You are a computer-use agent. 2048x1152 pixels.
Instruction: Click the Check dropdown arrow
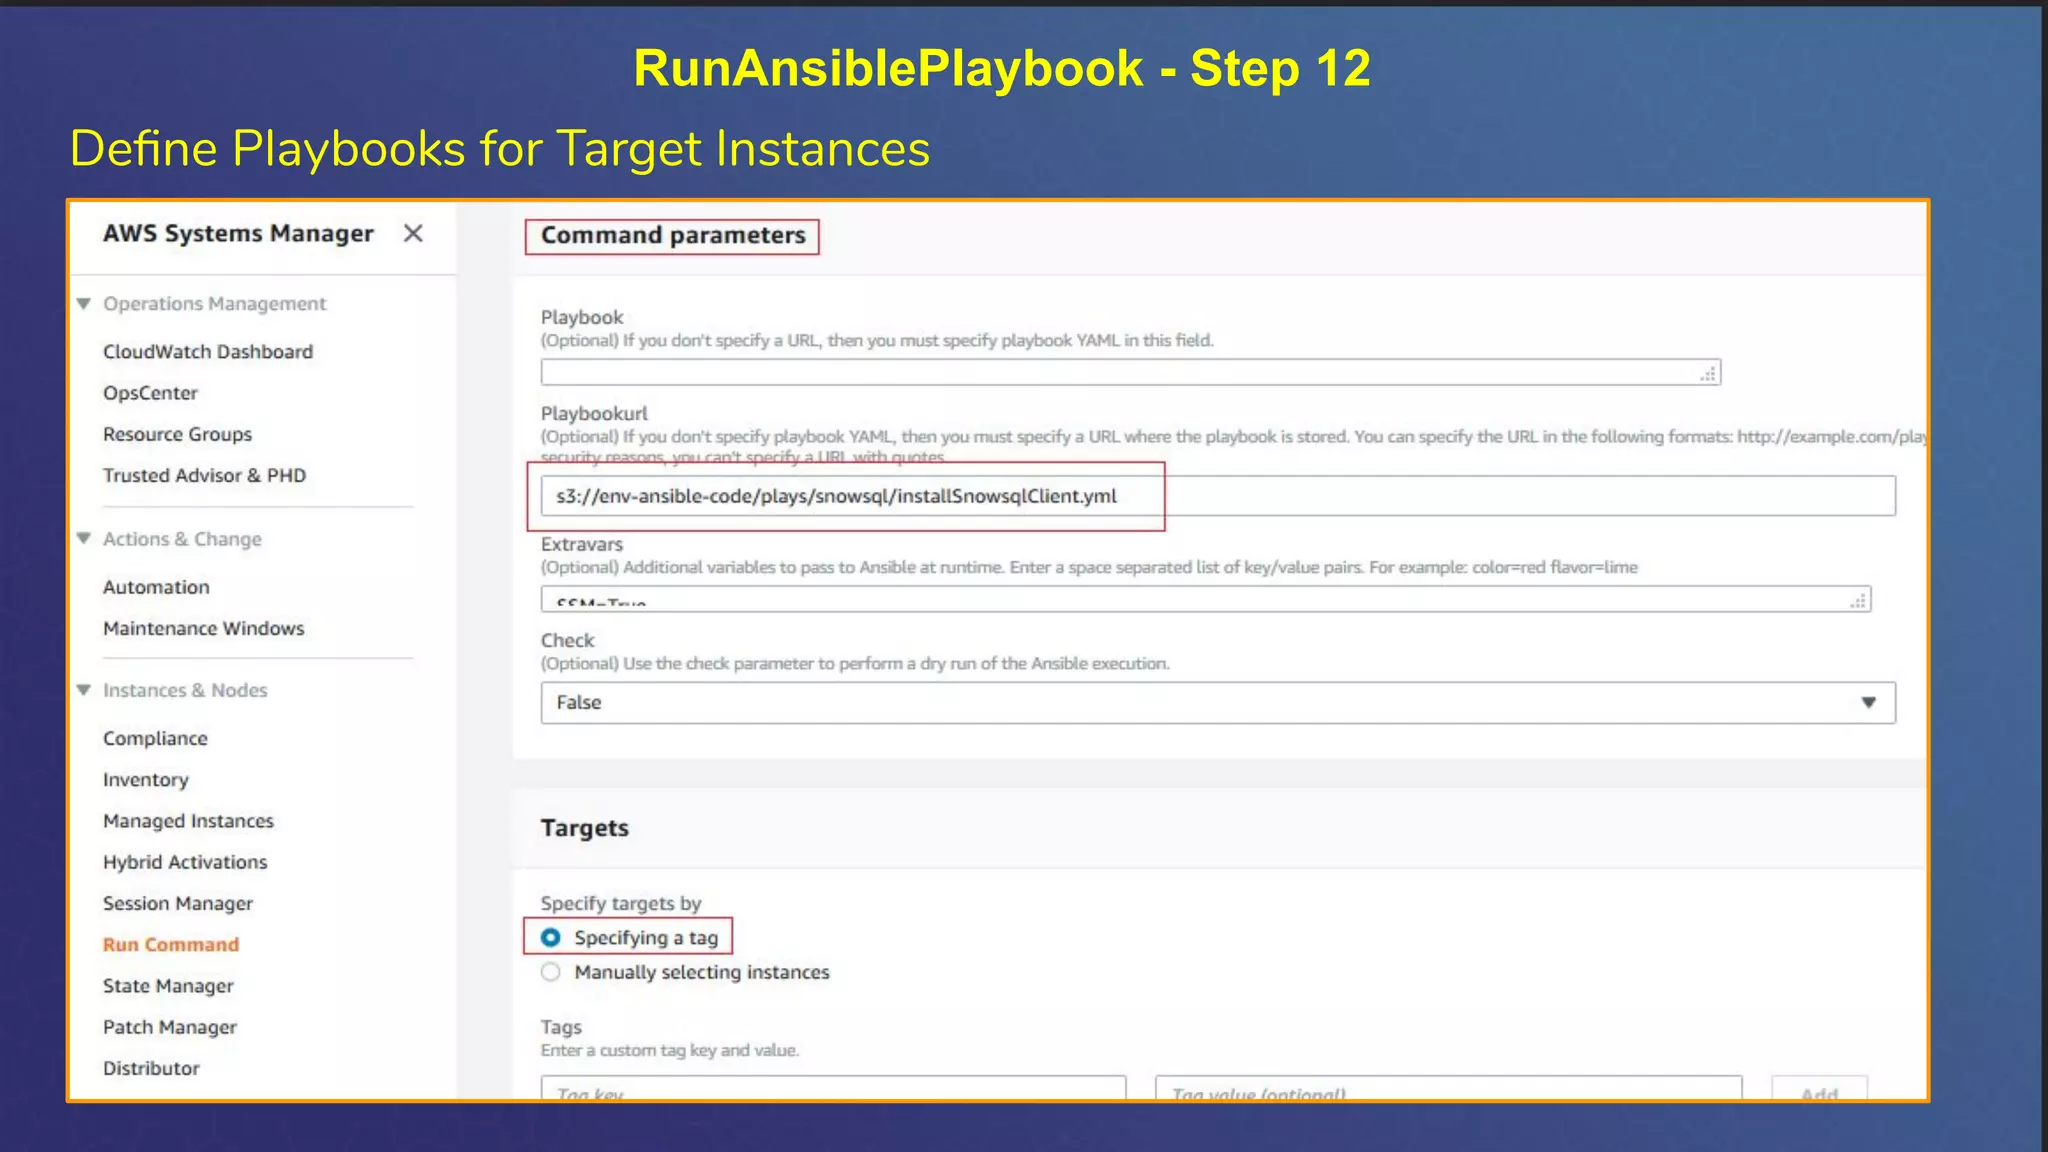tap(1868, 703)
